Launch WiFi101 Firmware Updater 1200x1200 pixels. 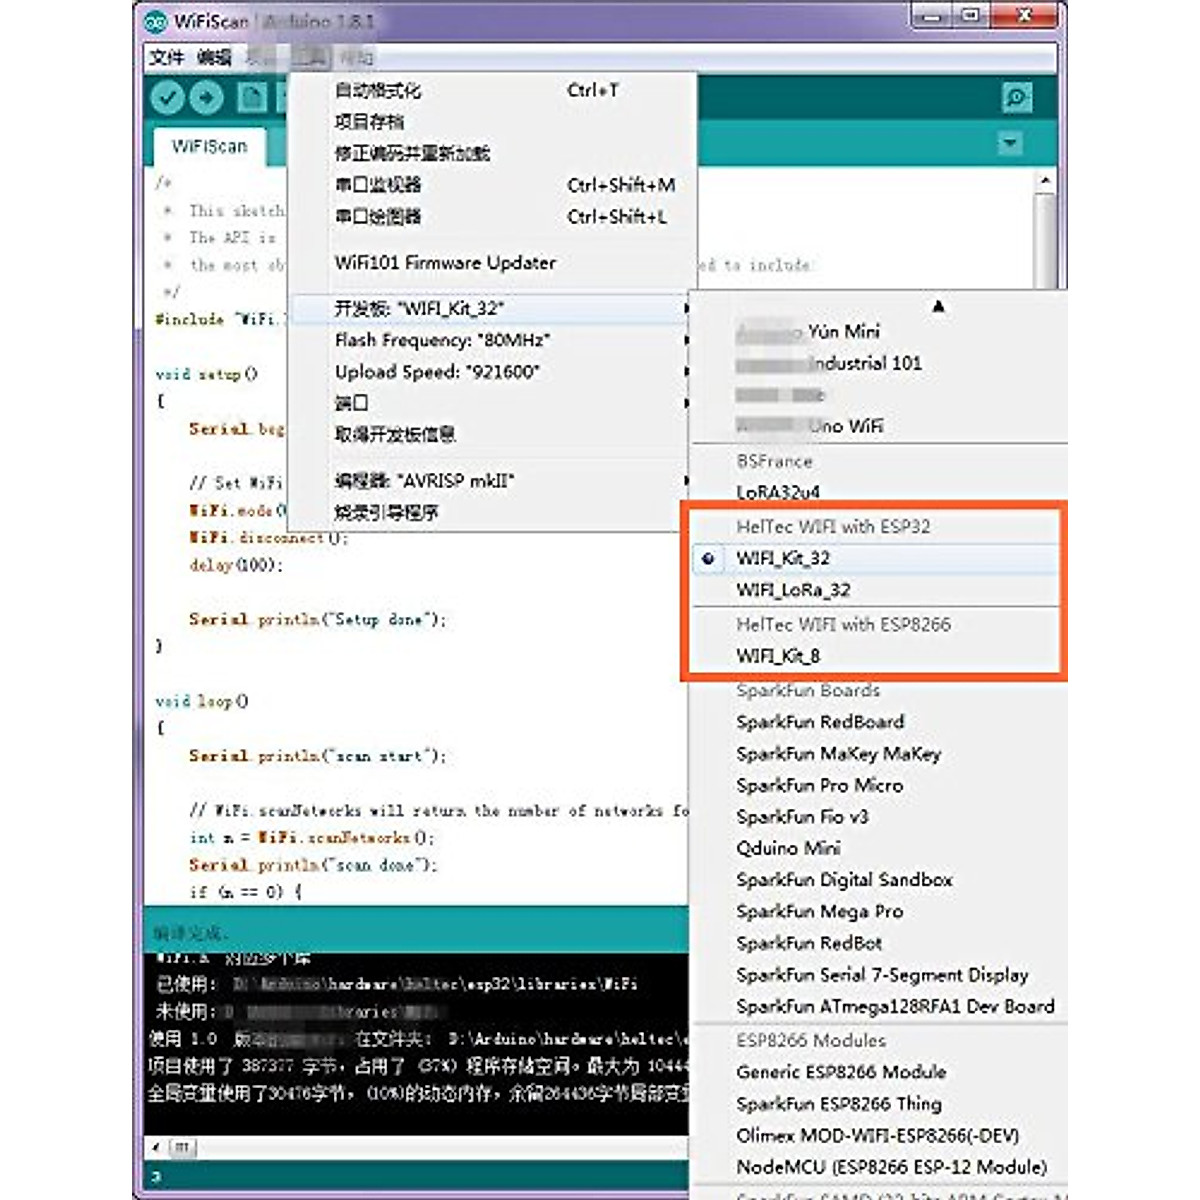tap(445, 263)
